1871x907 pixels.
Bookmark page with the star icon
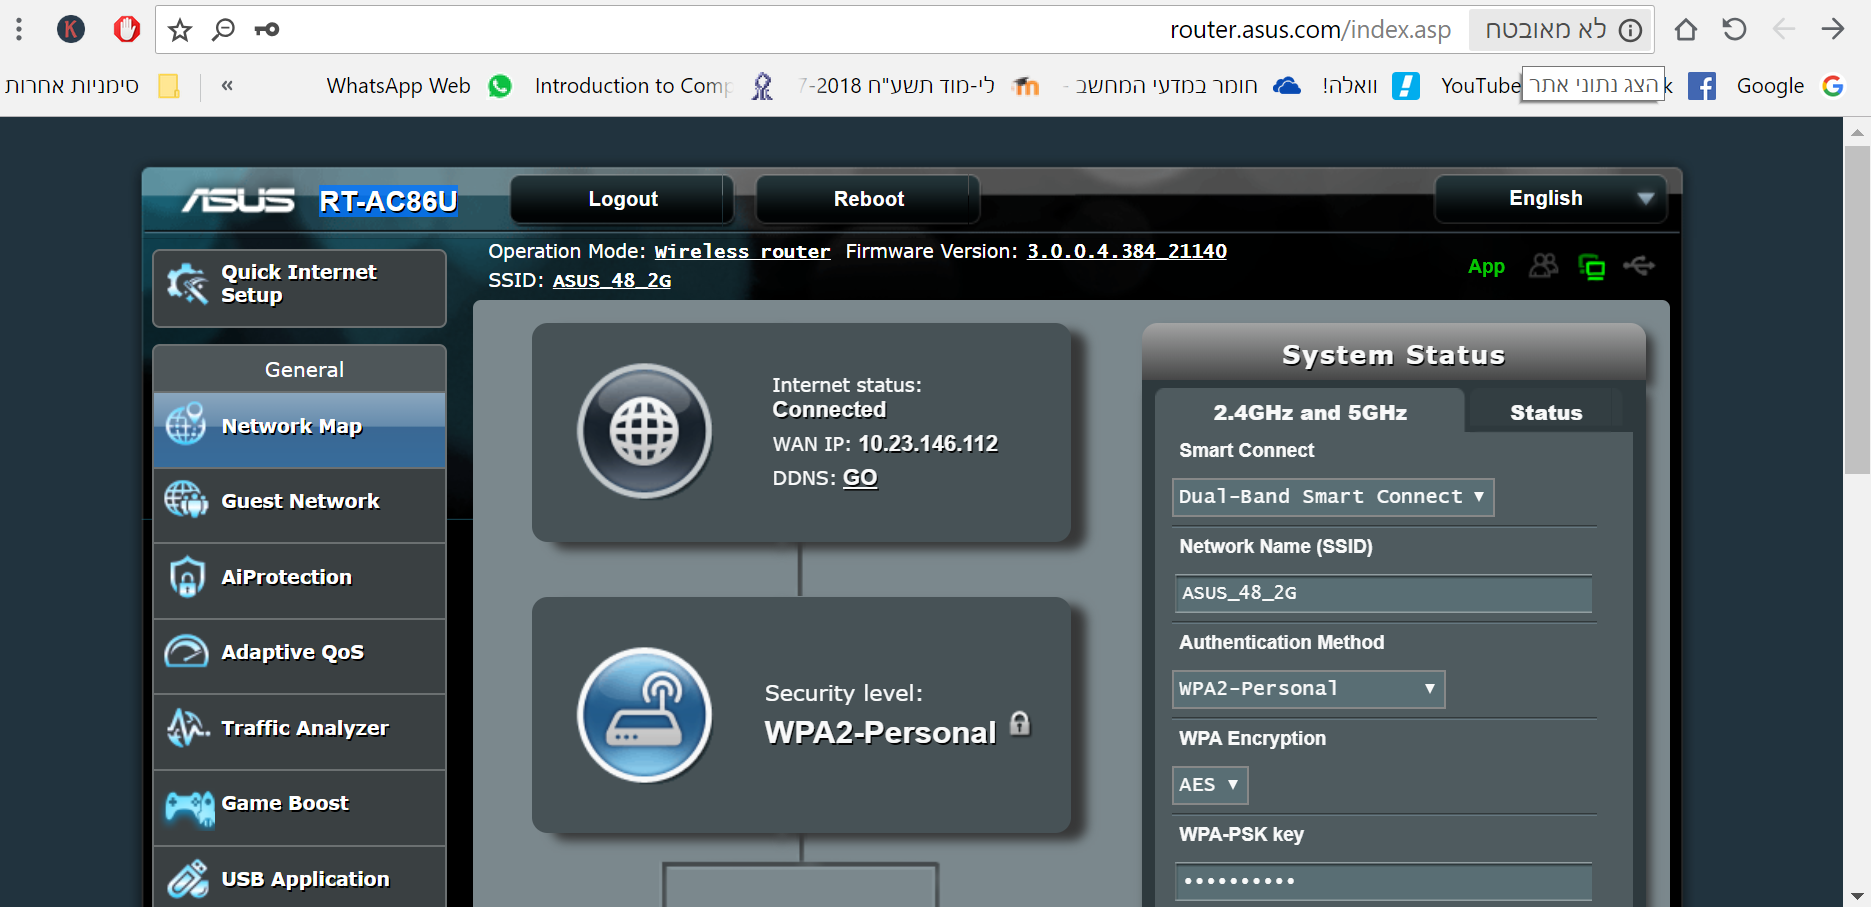pos(180,30)
